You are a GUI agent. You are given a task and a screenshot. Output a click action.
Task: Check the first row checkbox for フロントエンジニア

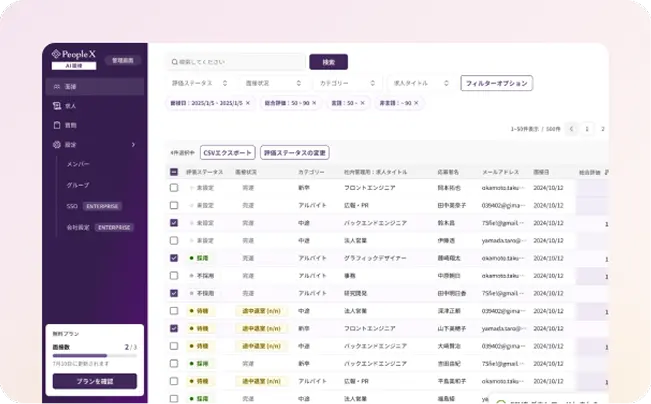[x=174, y=188]
